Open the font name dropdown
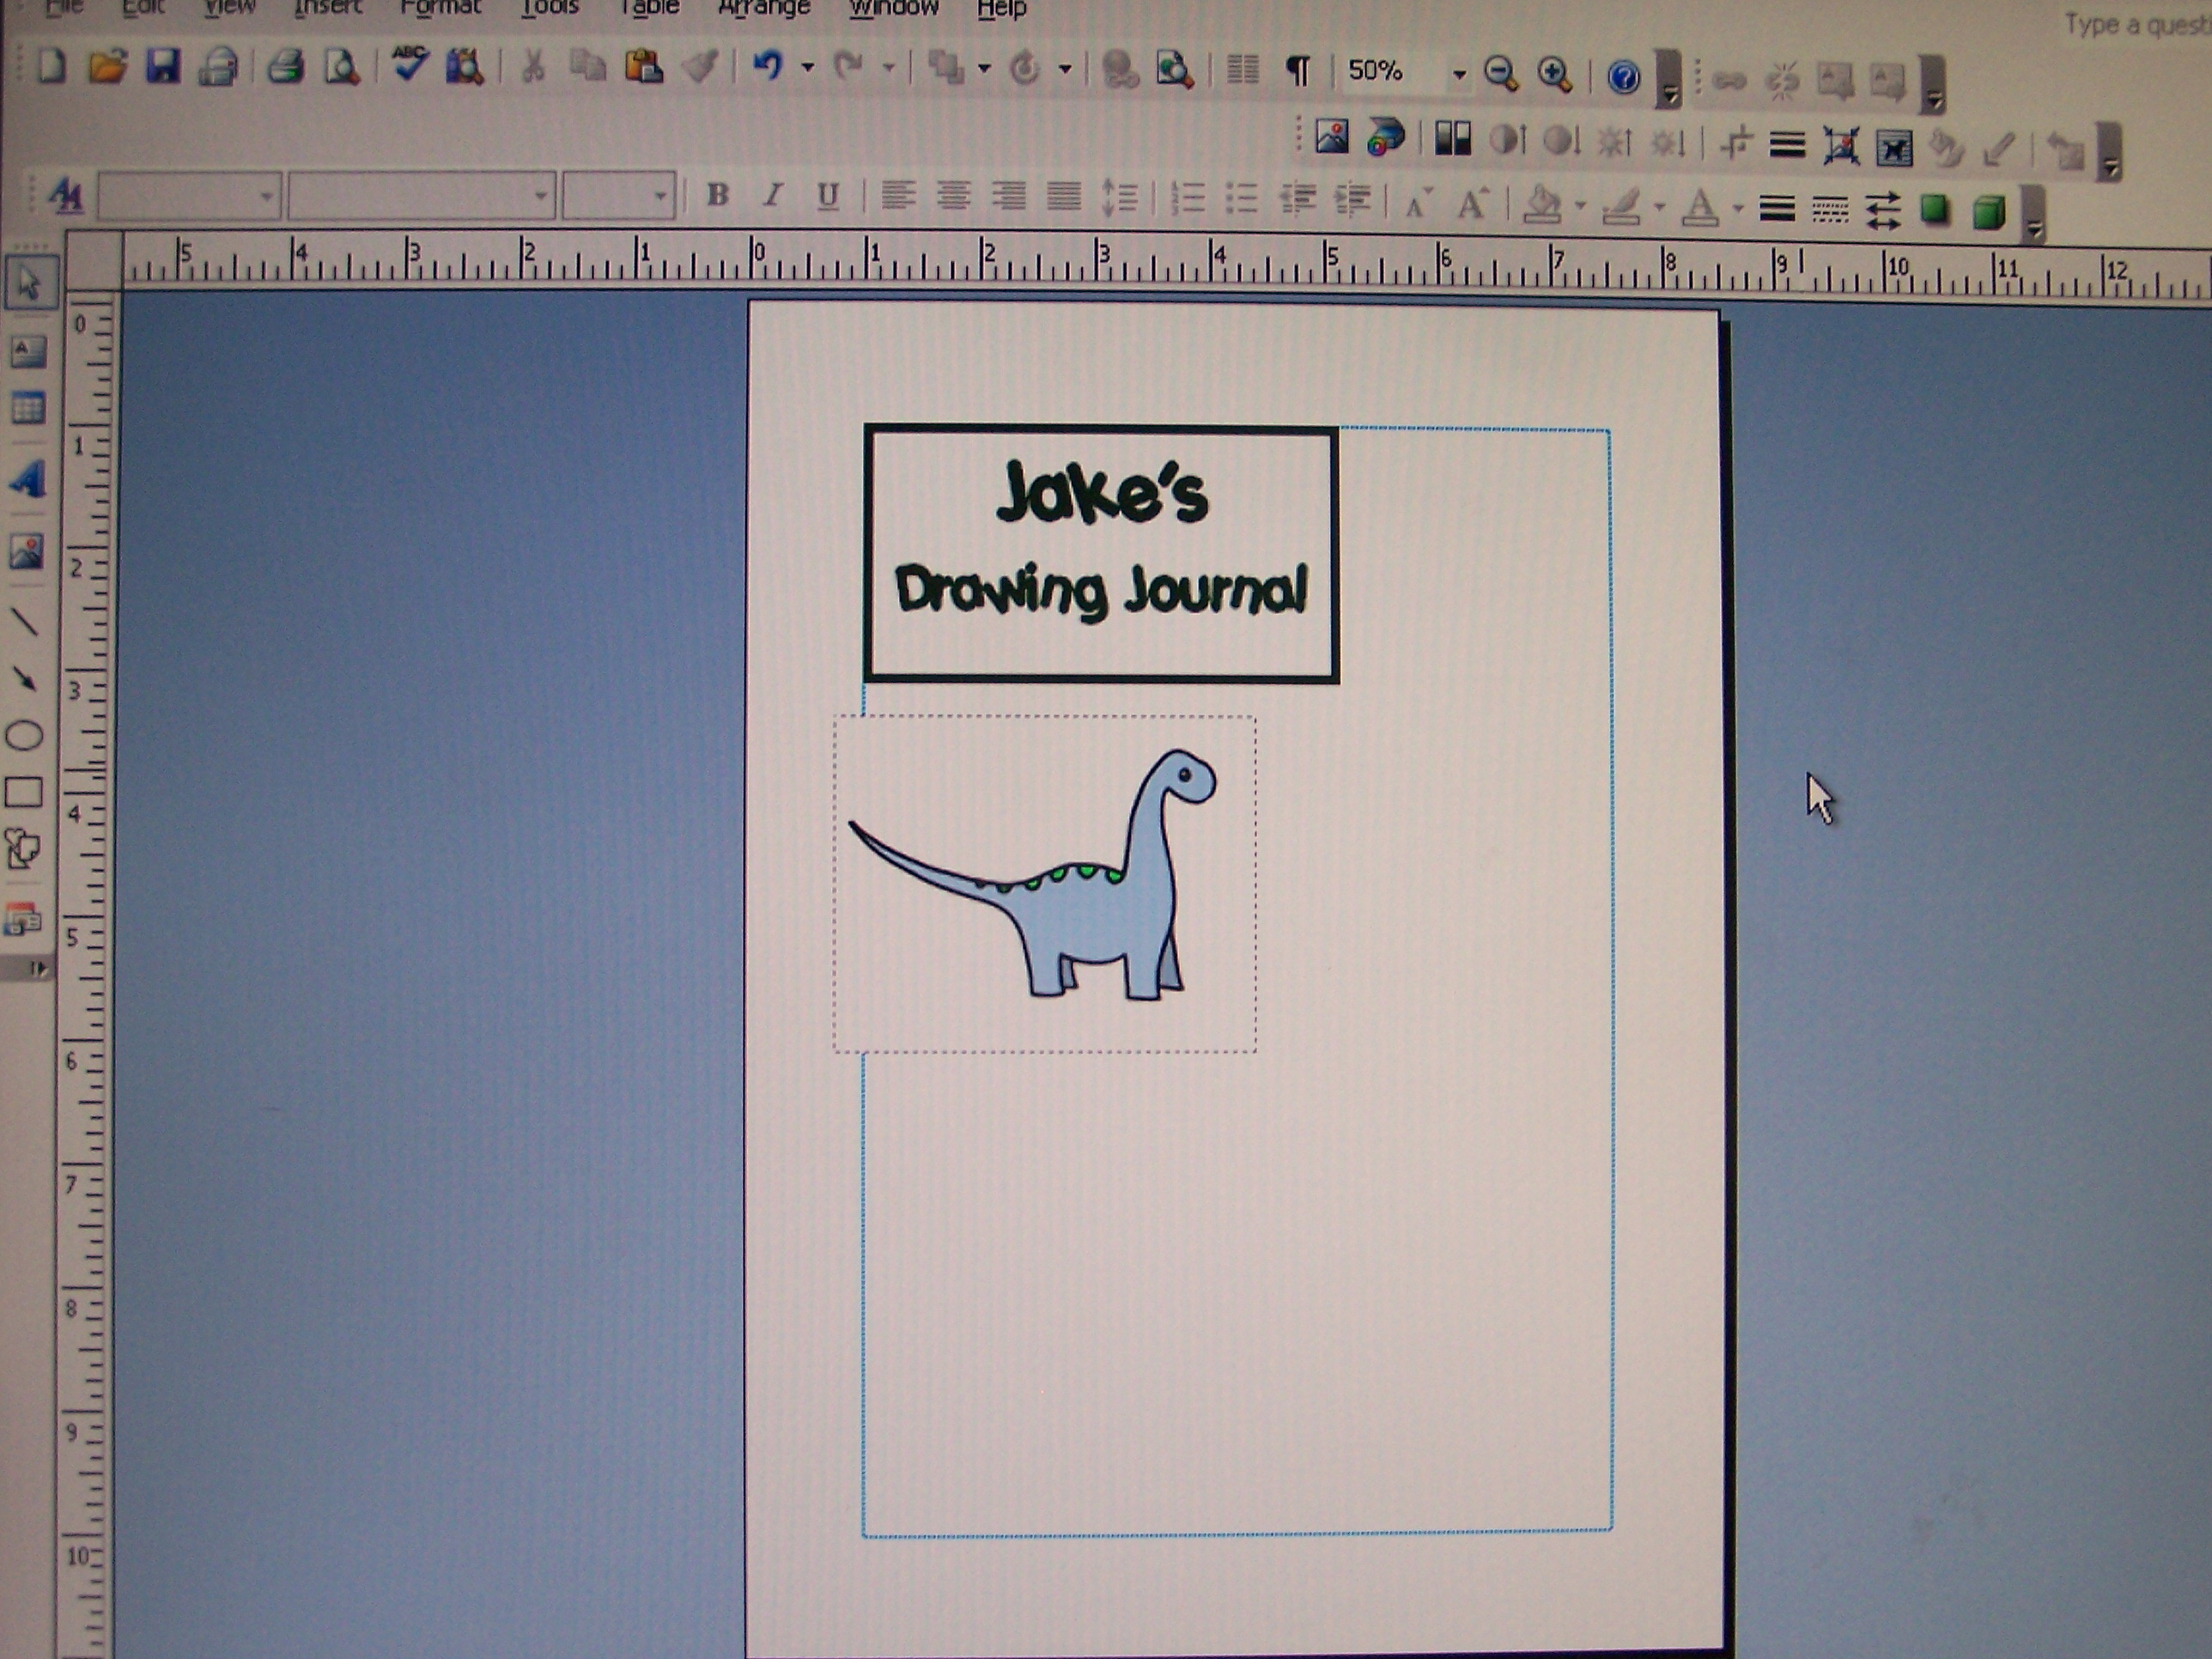Screen dimensions: 2212x1659 [421, 196]
